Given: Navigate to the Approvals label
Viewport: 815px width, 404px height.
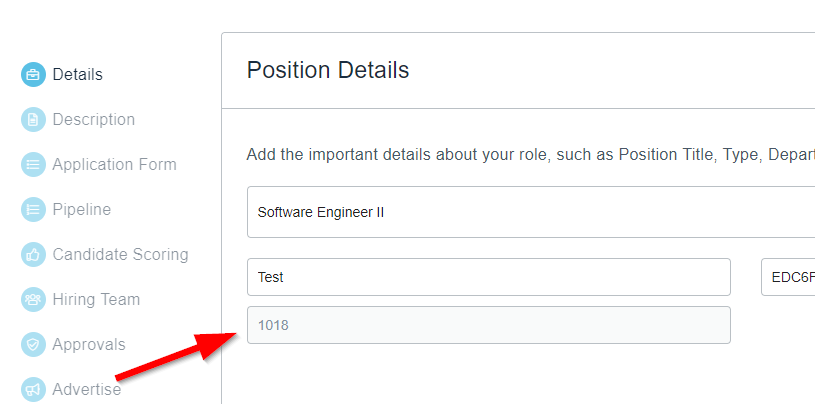Looking at the screenshot, I should 89,345.
